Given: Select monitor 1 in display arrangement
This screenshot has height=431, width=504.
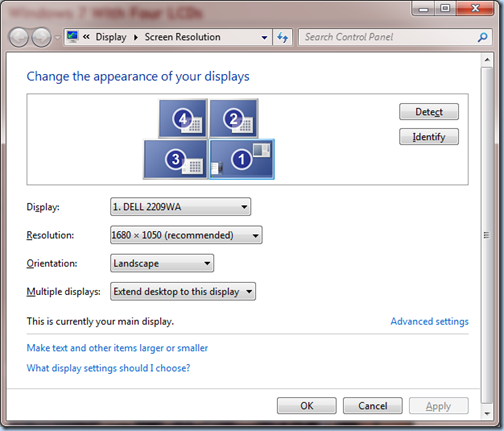Looking at the screenshot, I should coord(242,159).
